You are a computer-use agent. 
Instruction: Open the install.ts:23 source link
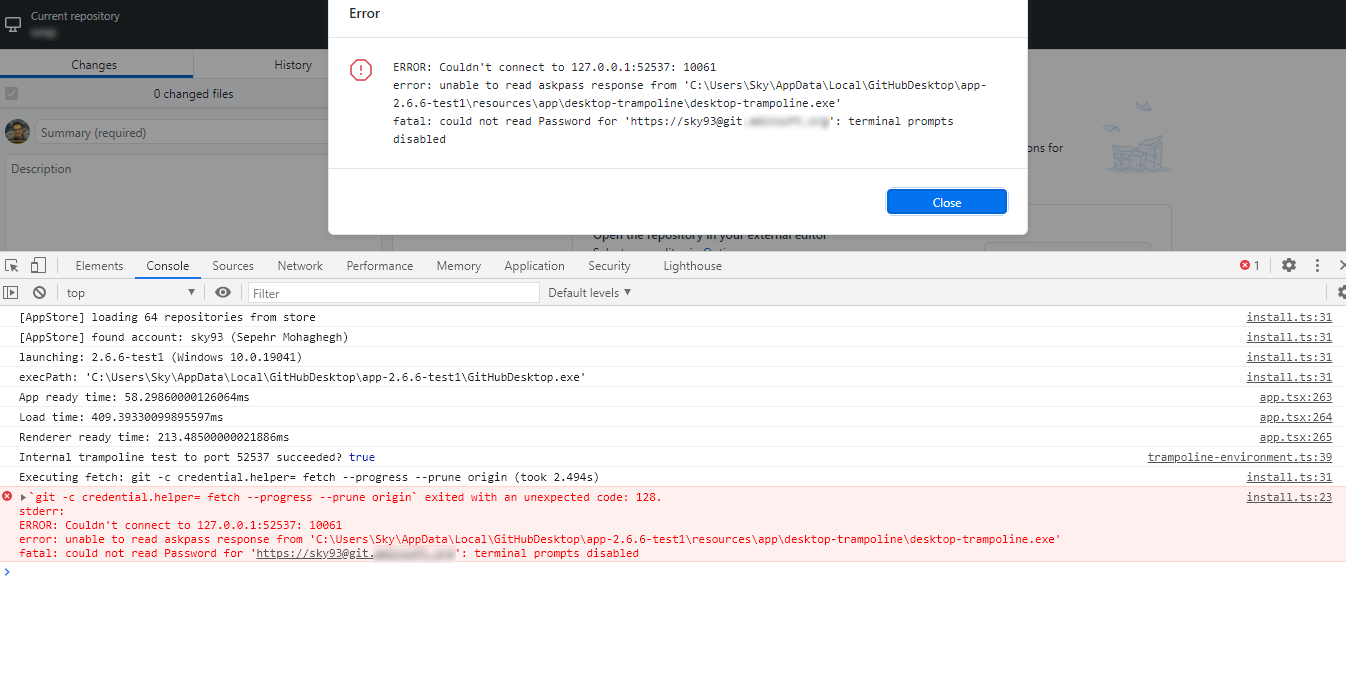(x=1289, y=496)
